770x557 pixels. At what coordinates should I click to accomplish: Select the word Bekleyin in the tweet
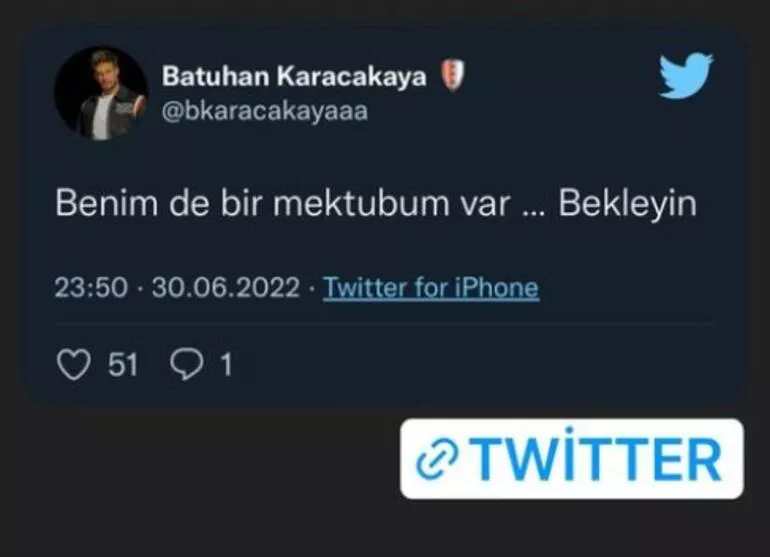[x=628, y=203]
